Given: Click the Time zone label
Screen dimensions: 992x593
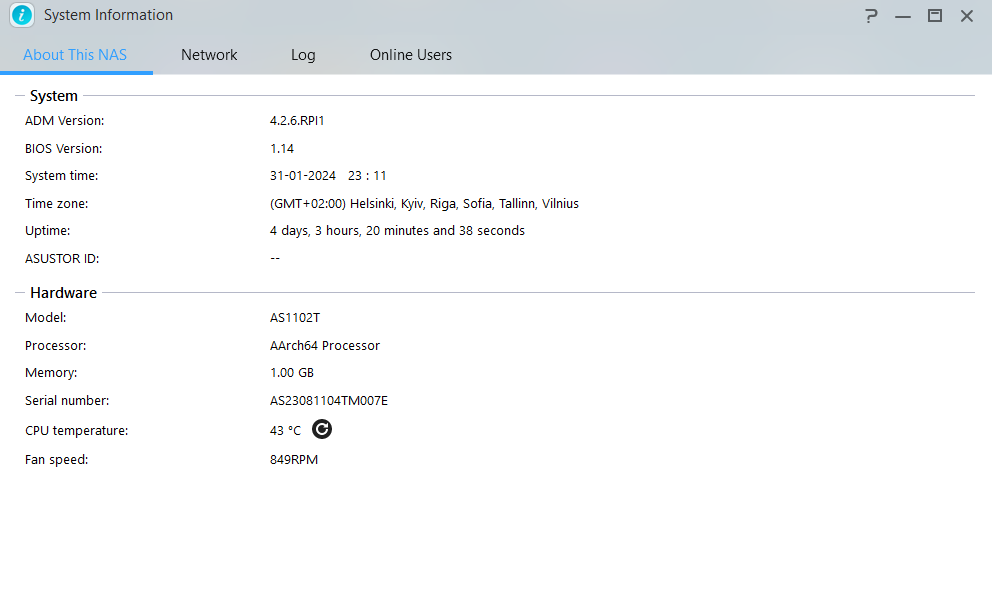Looking at the screenshot, I should click(x=56, y=204).
